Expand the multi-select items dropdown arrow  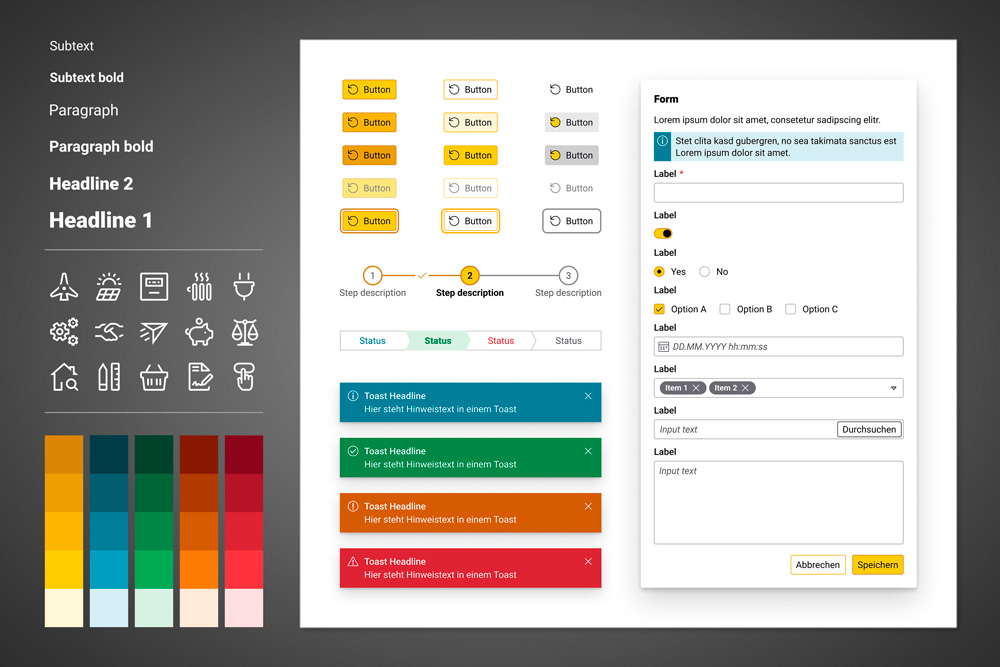click(894, 388)
